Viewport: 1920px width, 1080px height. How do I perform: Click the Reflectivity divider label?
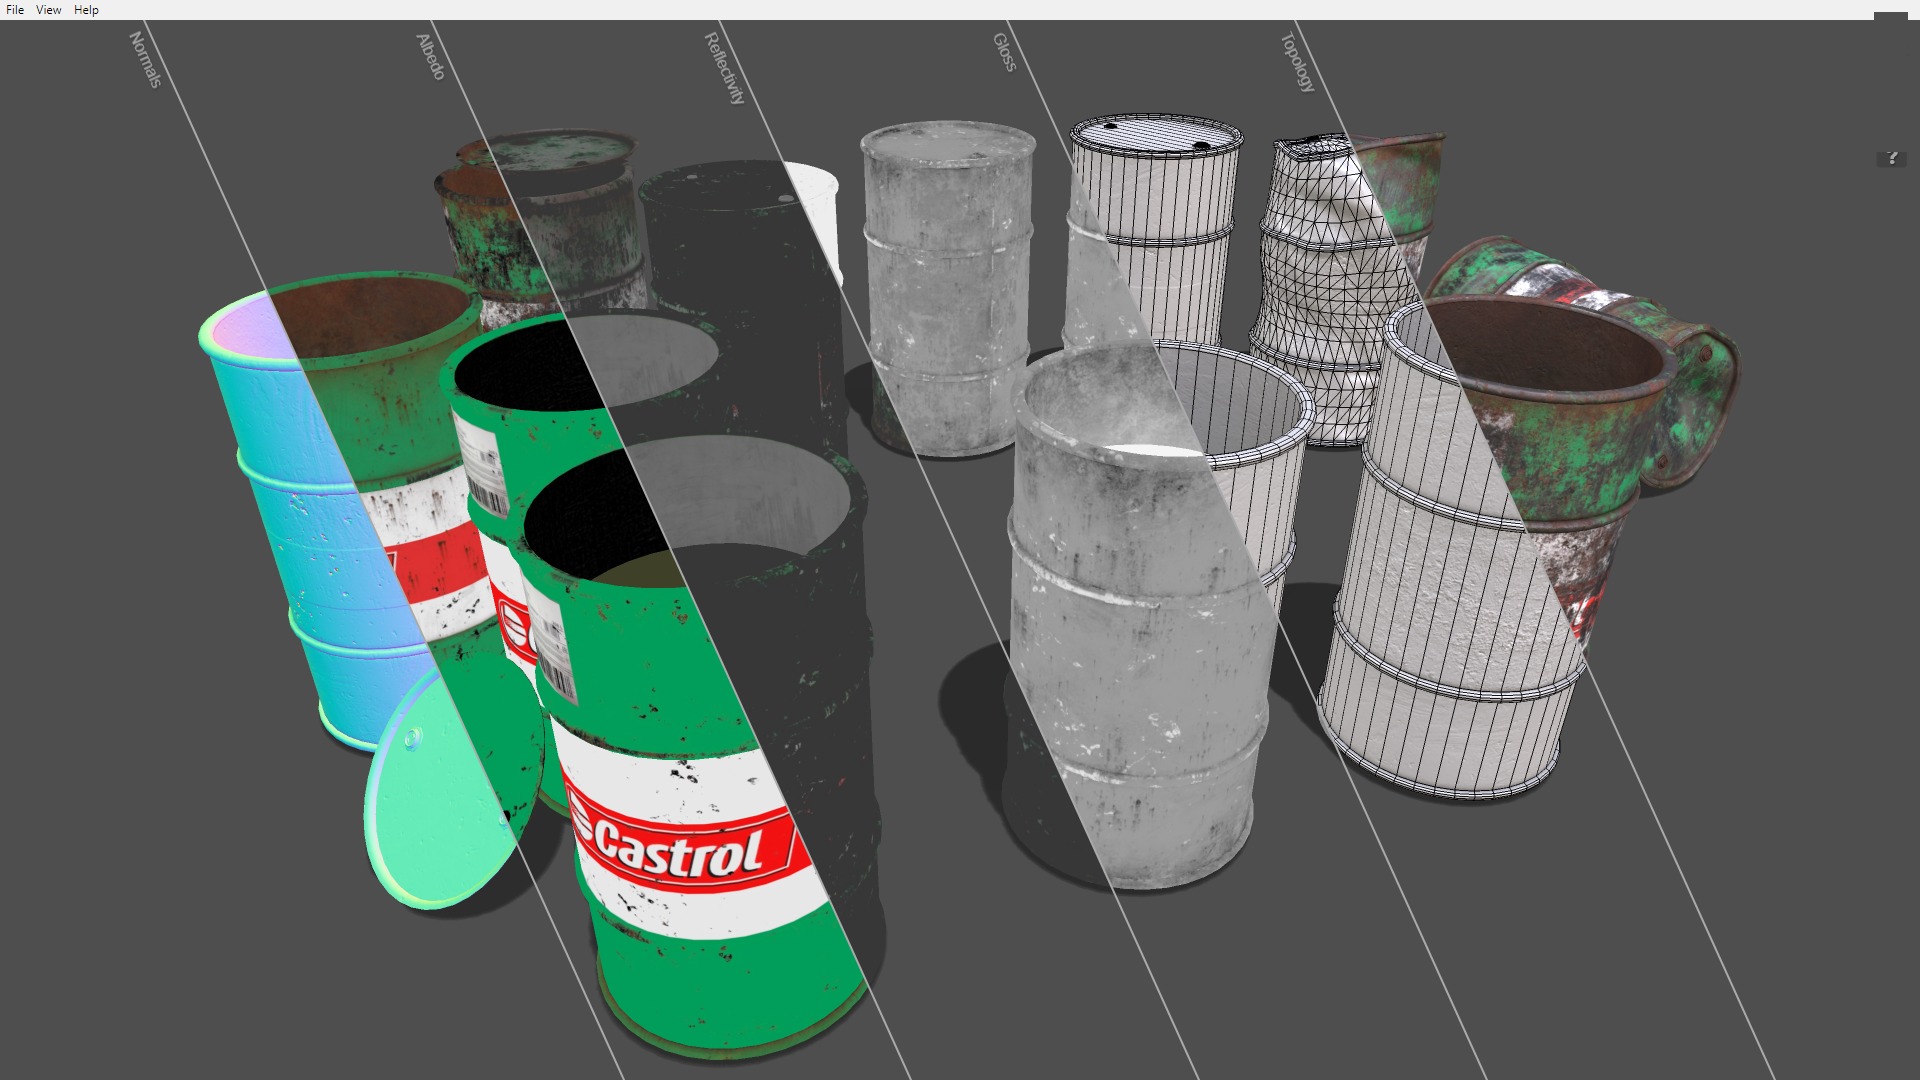pos(725,68)
